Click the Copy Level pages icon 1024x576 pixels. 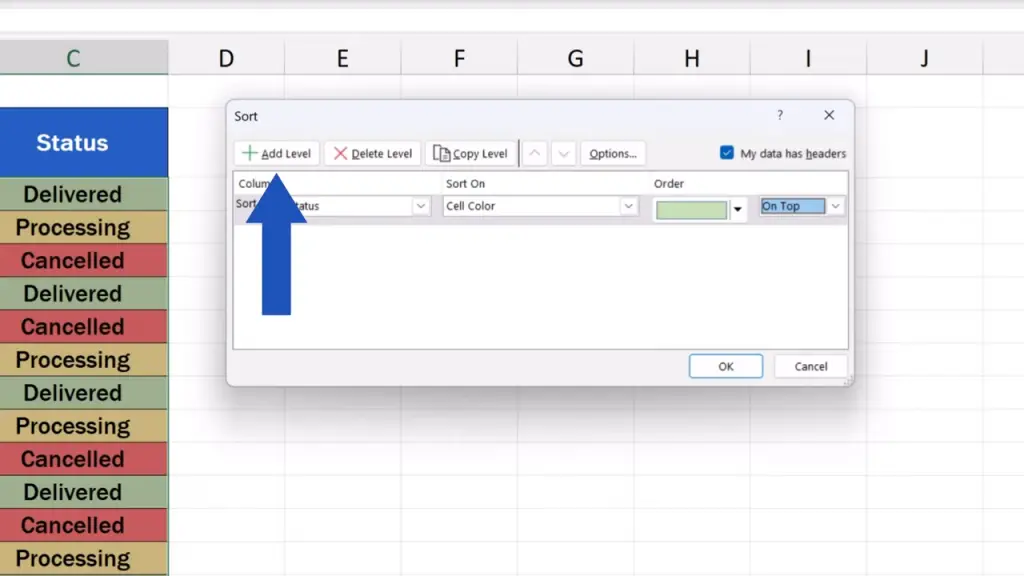(x=441, y=154)
